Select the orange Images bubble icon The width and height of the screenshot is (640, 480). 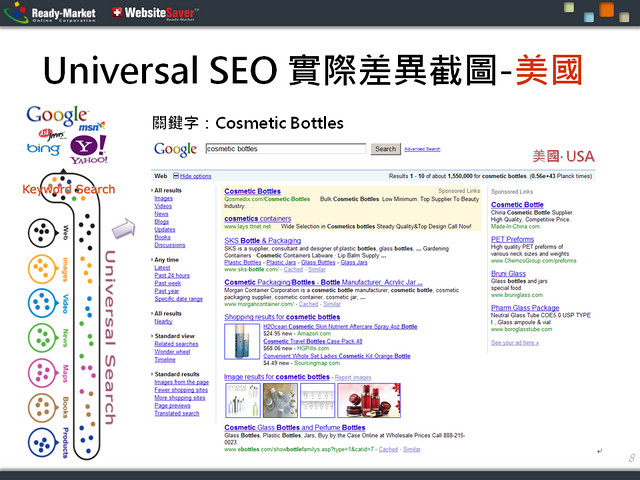coord(42,269)
